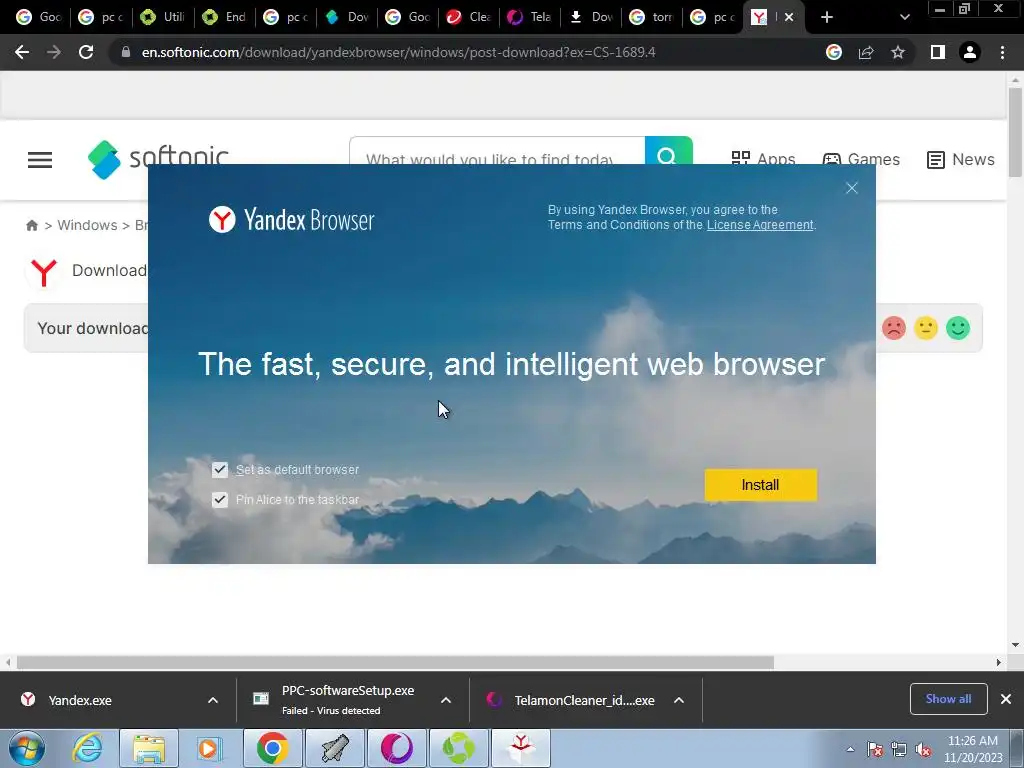Switch to the Utili tab
Image resolution: width=1024 pixels, height=768 pixels.
point(163,17)
